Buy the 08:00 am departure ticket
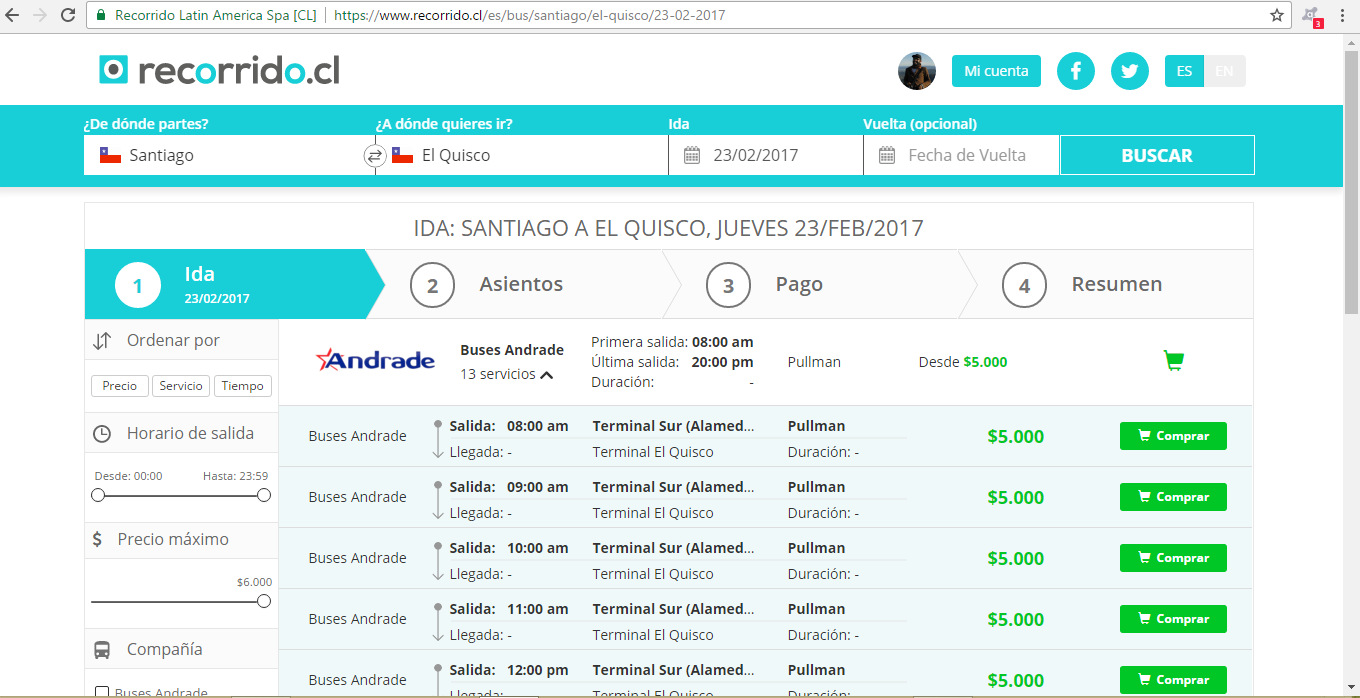 [1173, 436]
